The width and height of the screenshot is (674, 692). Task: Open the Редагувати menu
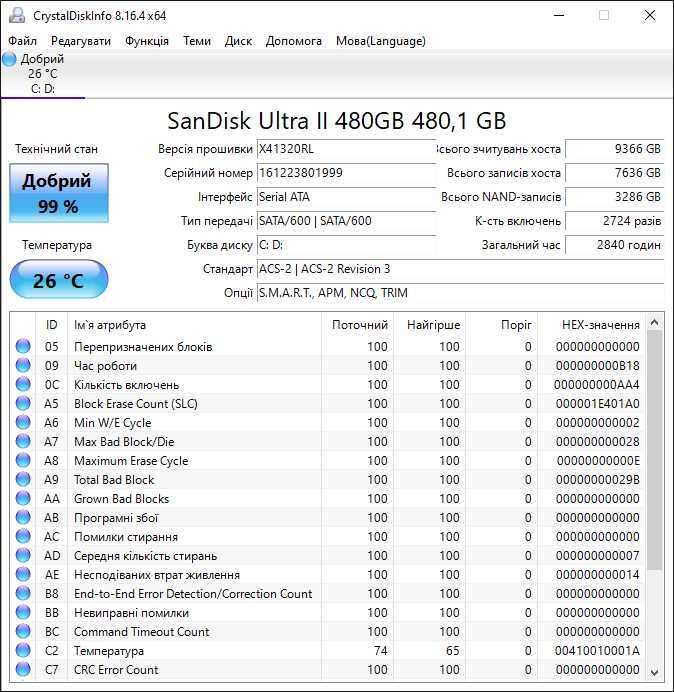coord(81,41)
